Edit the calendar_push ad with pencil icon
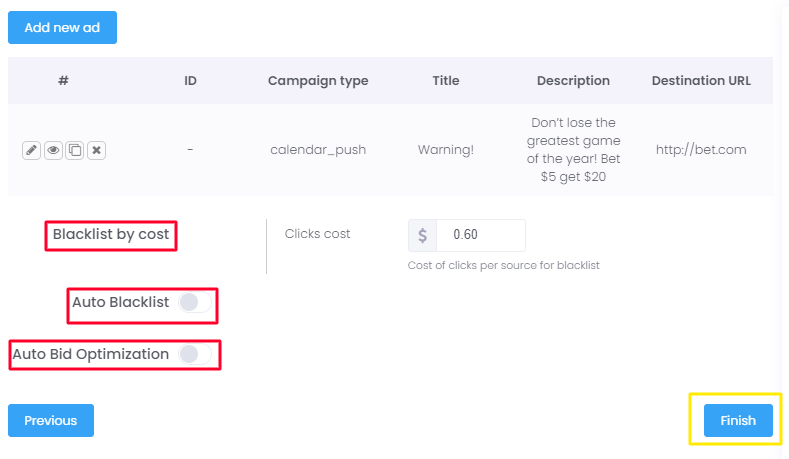The width and height of the screenshot is (789, 459). tap(31, 150)
